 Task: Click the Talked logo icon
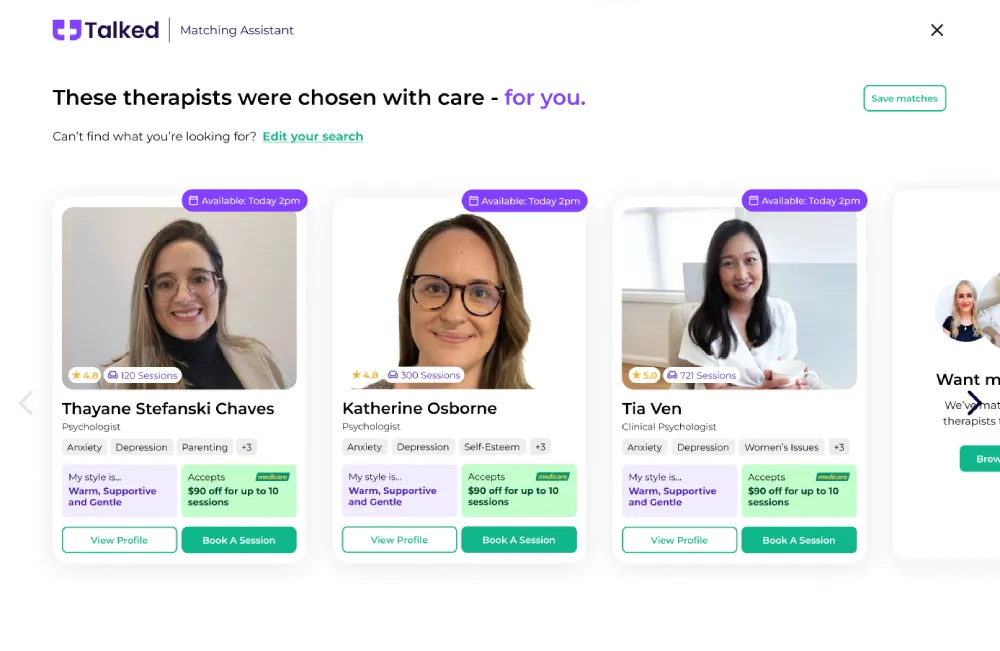coord(66,30)
